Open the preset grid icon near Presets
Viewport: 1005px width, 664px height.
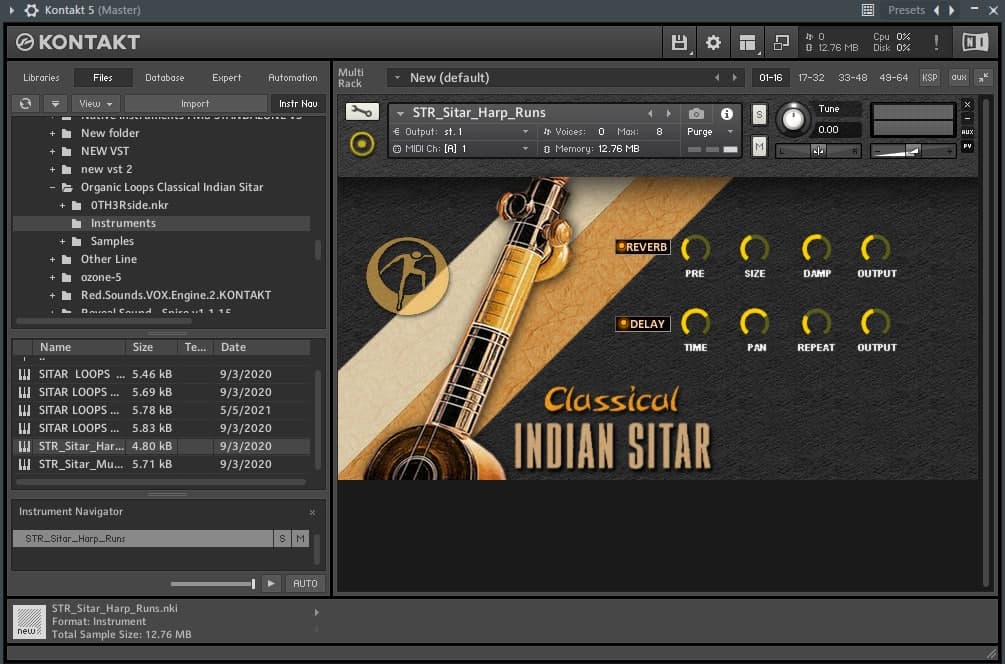pyautogui.click(x=868, y=10)
